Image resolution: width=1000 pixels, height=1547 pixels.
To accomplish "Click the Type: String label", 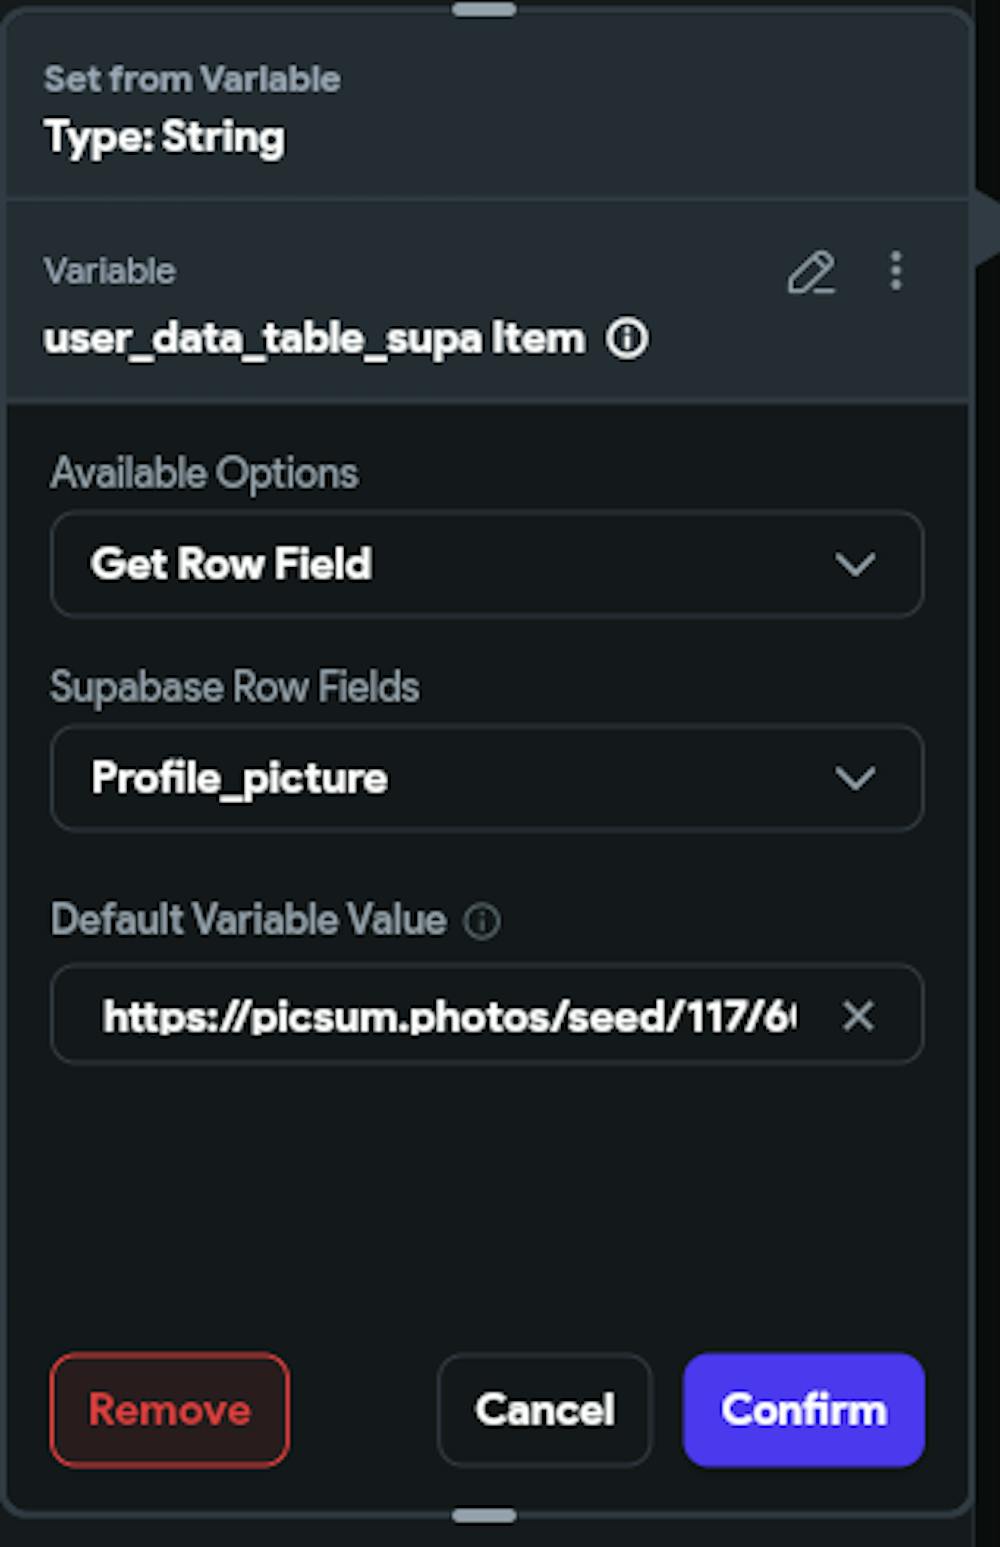I will point(165,137).
